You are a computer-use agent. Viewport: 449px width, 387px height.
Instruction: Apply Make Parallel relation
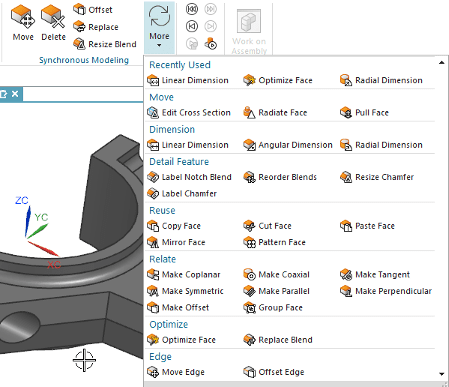[x=277, y=291]
